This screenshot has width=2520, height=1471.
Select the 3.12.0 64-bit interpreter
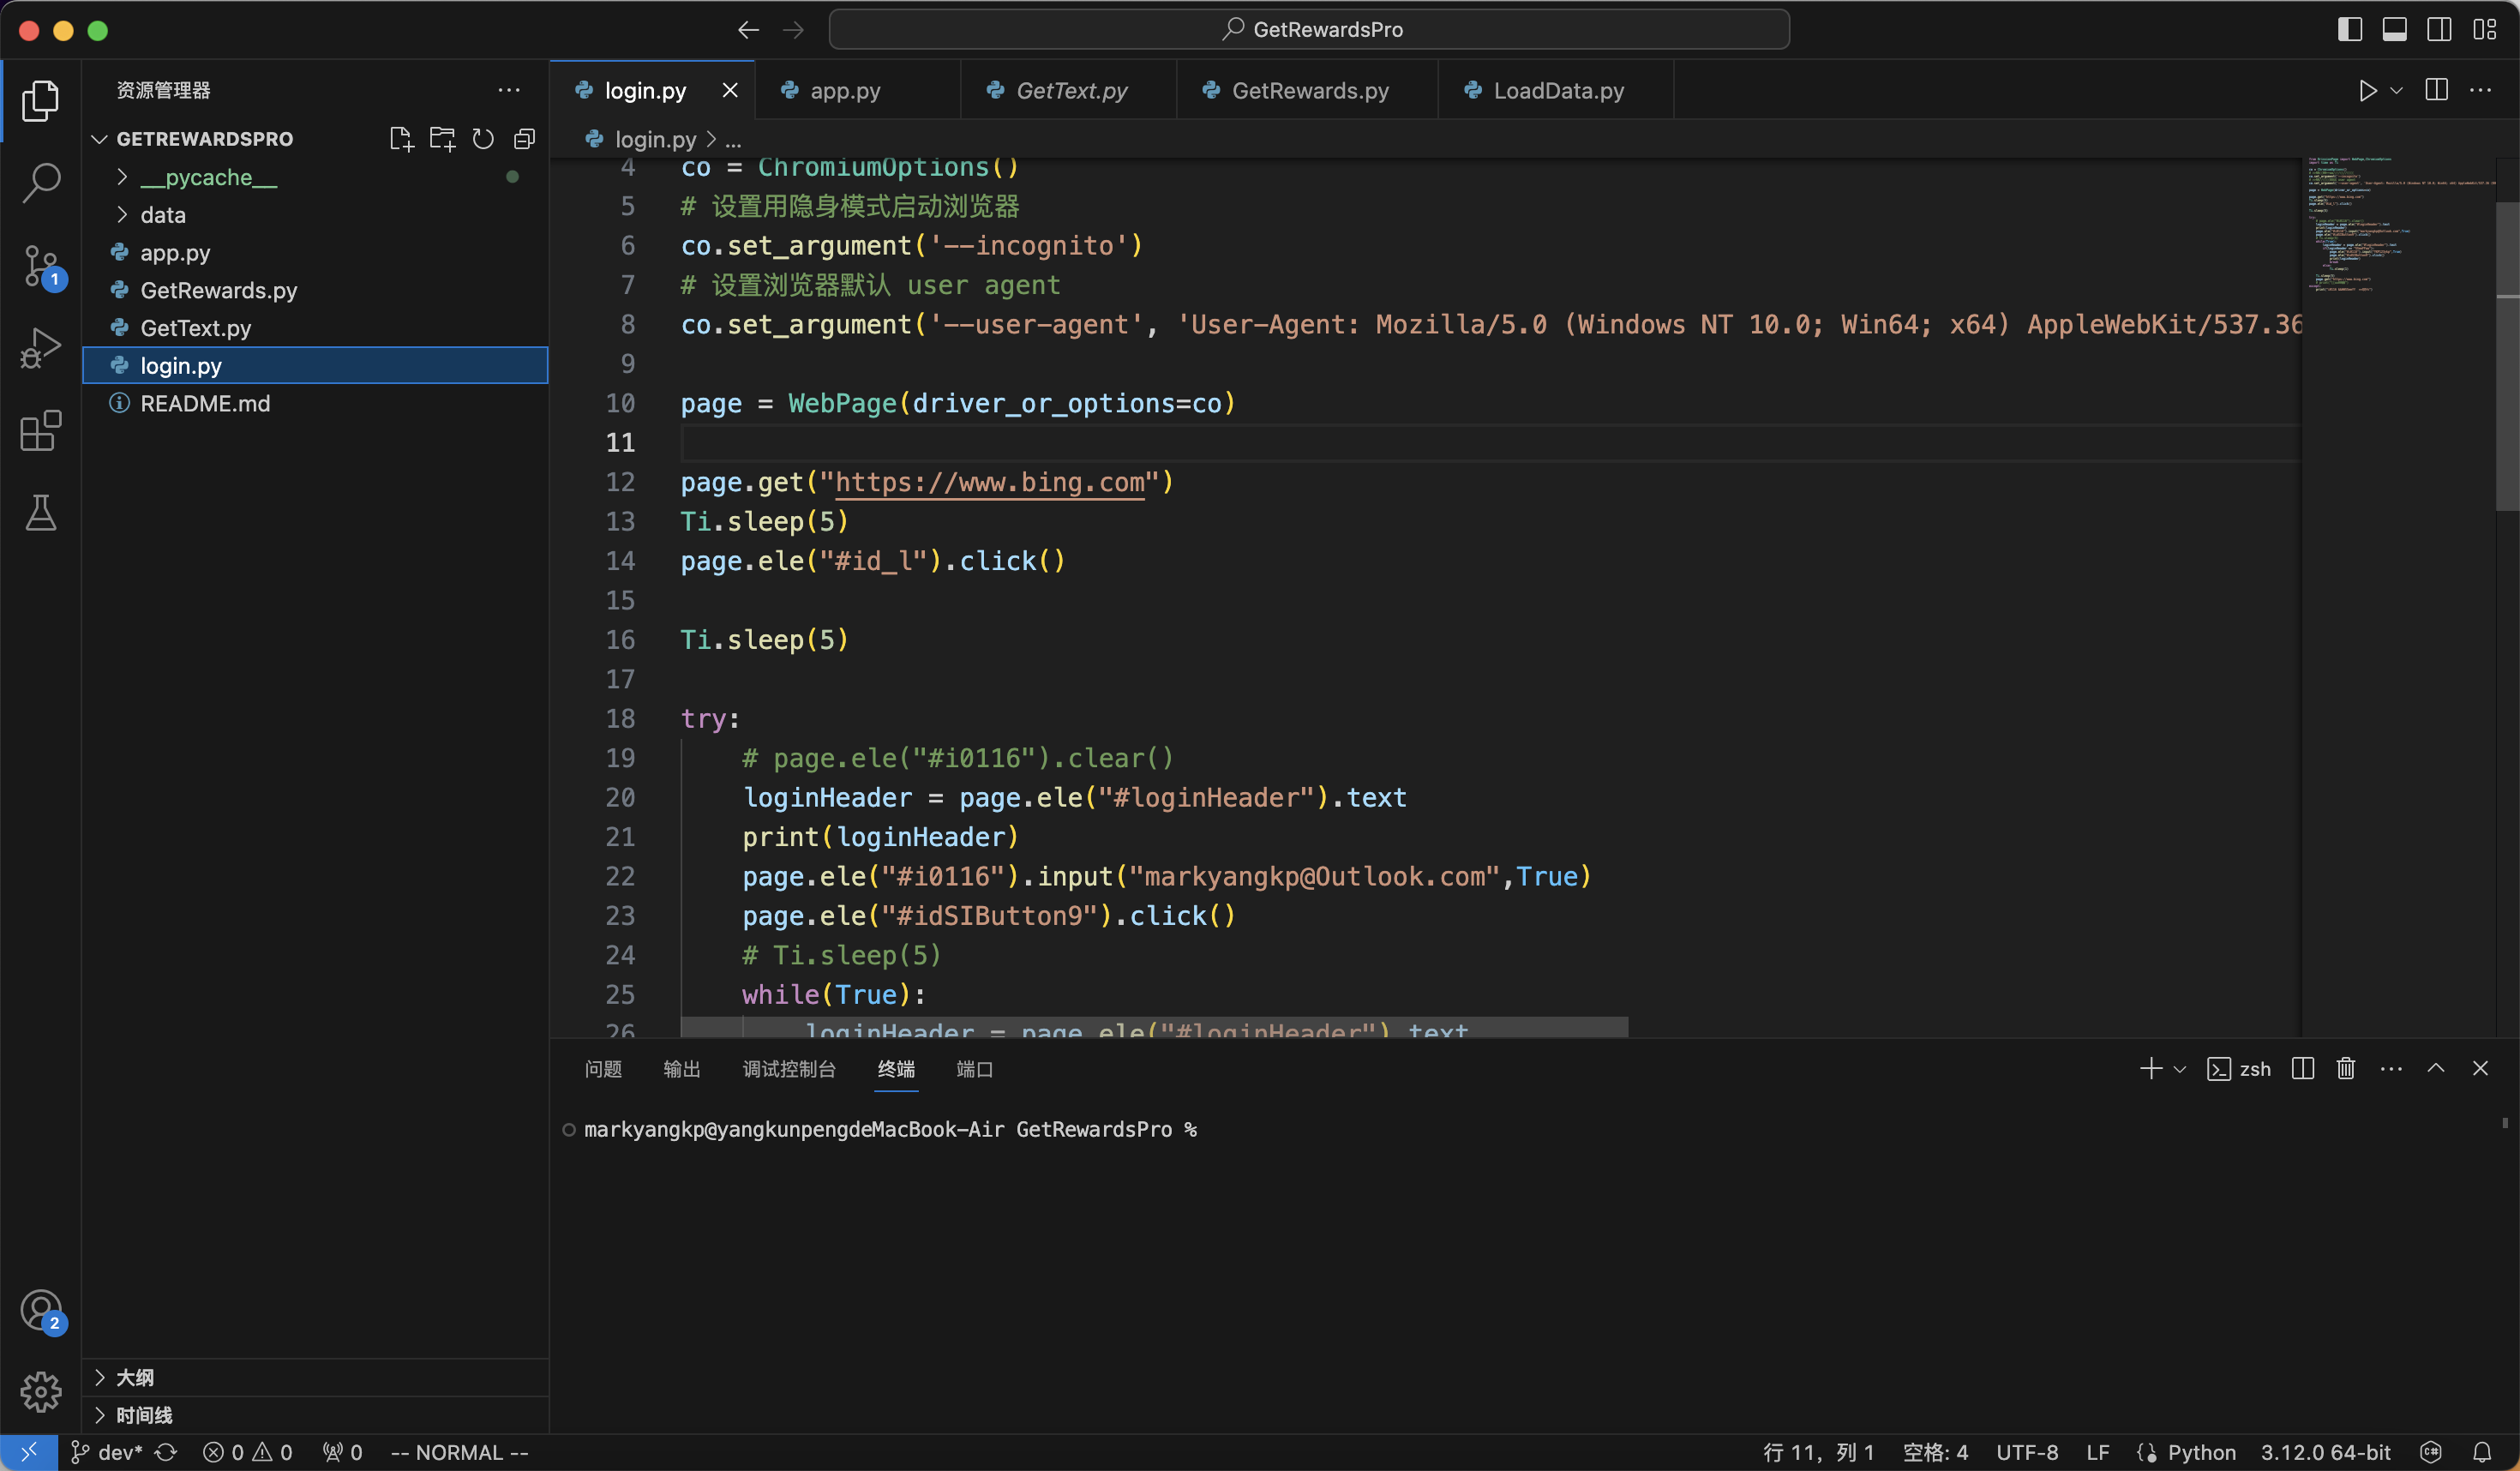click(x=2325, y=1452)
